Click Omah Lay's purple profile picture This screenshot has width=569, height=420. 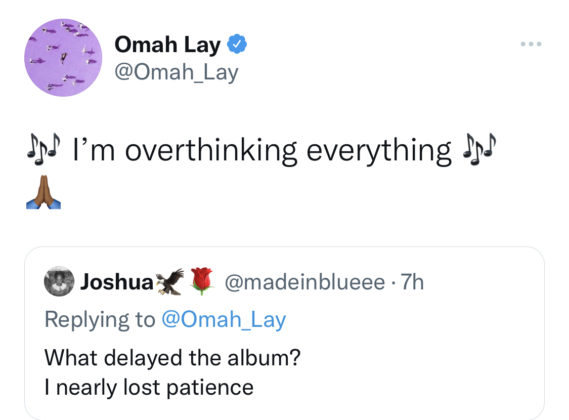[63, 58]
